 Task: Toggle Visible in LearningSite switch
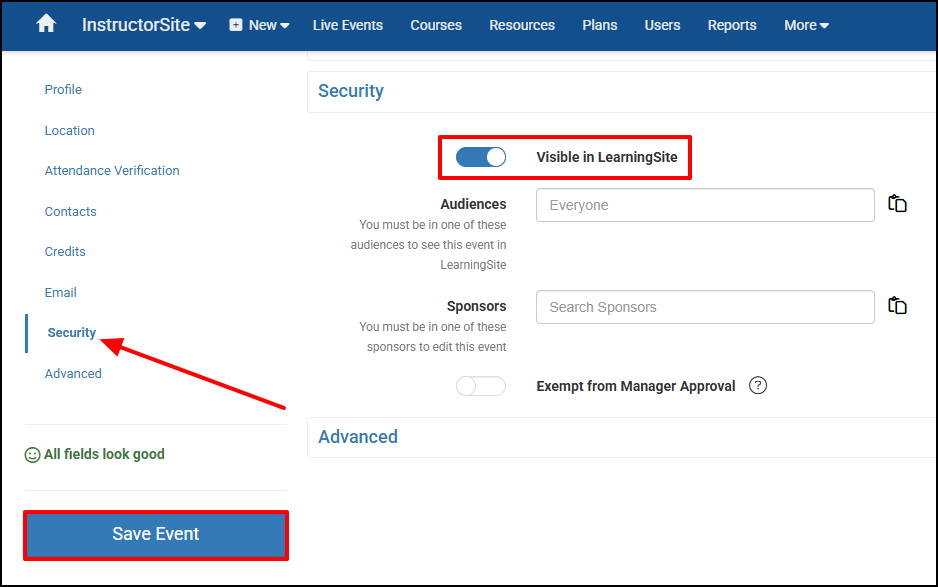click(x=481, y=157)
